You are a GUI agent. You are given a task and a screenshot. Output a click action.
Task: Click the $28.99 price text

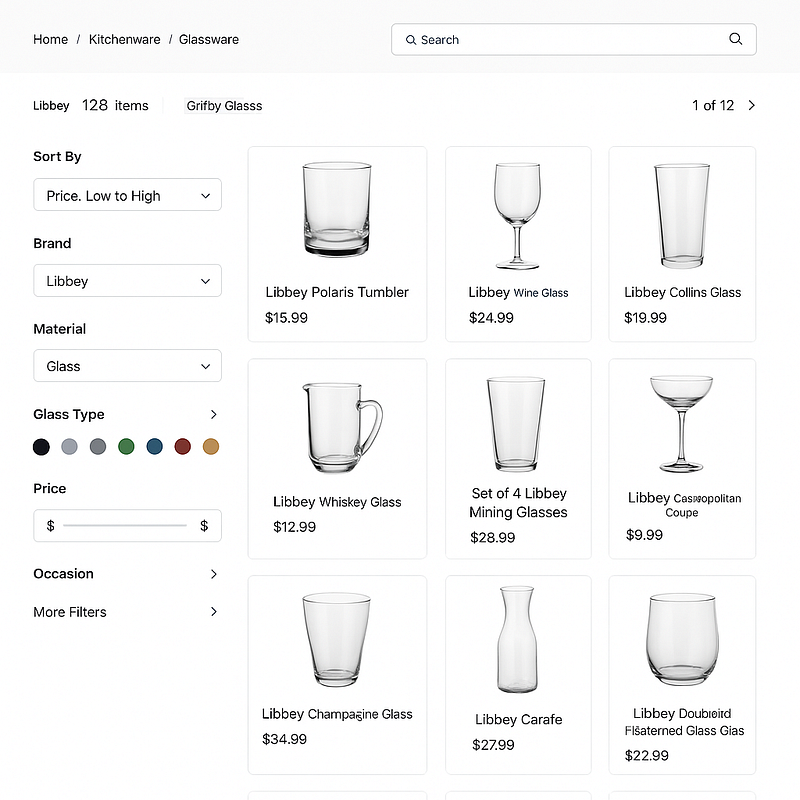pos(492,538)
